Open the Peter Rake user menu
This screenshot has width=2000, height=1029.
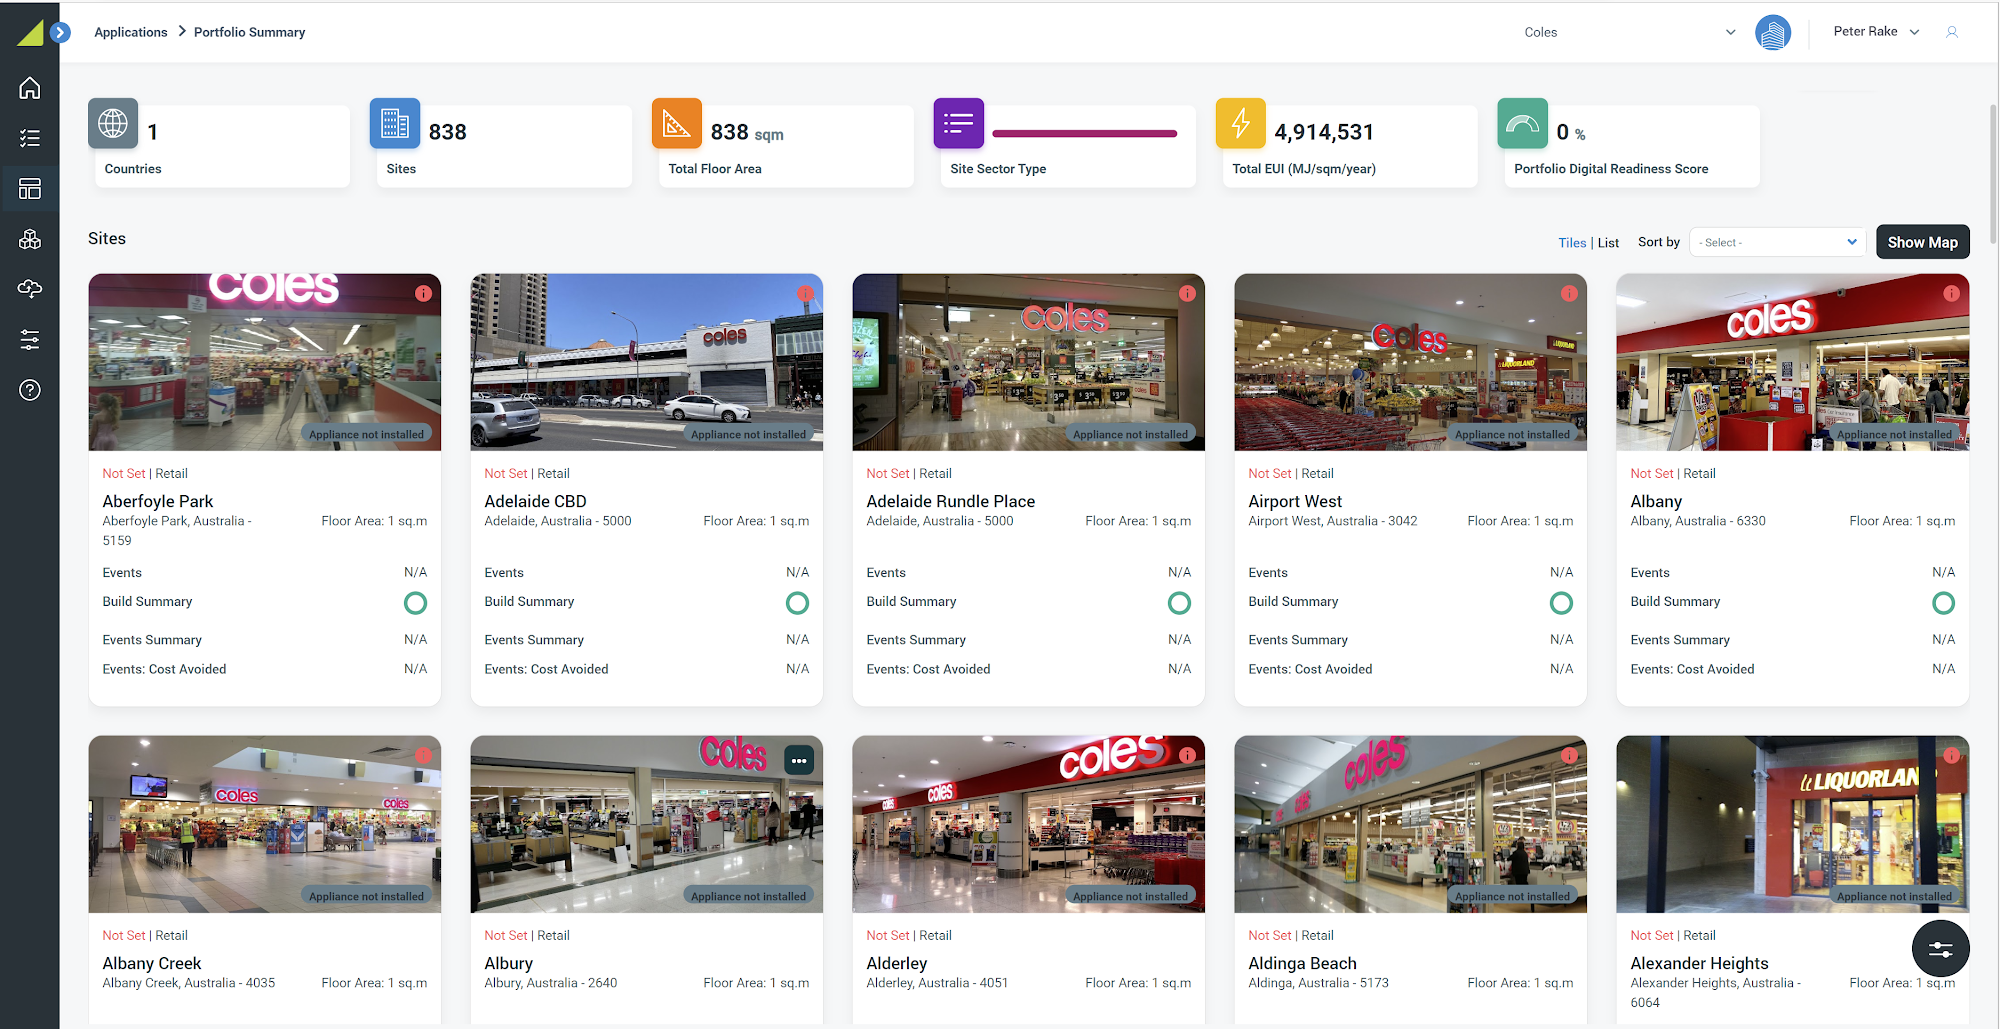[x=1876, y=32]
